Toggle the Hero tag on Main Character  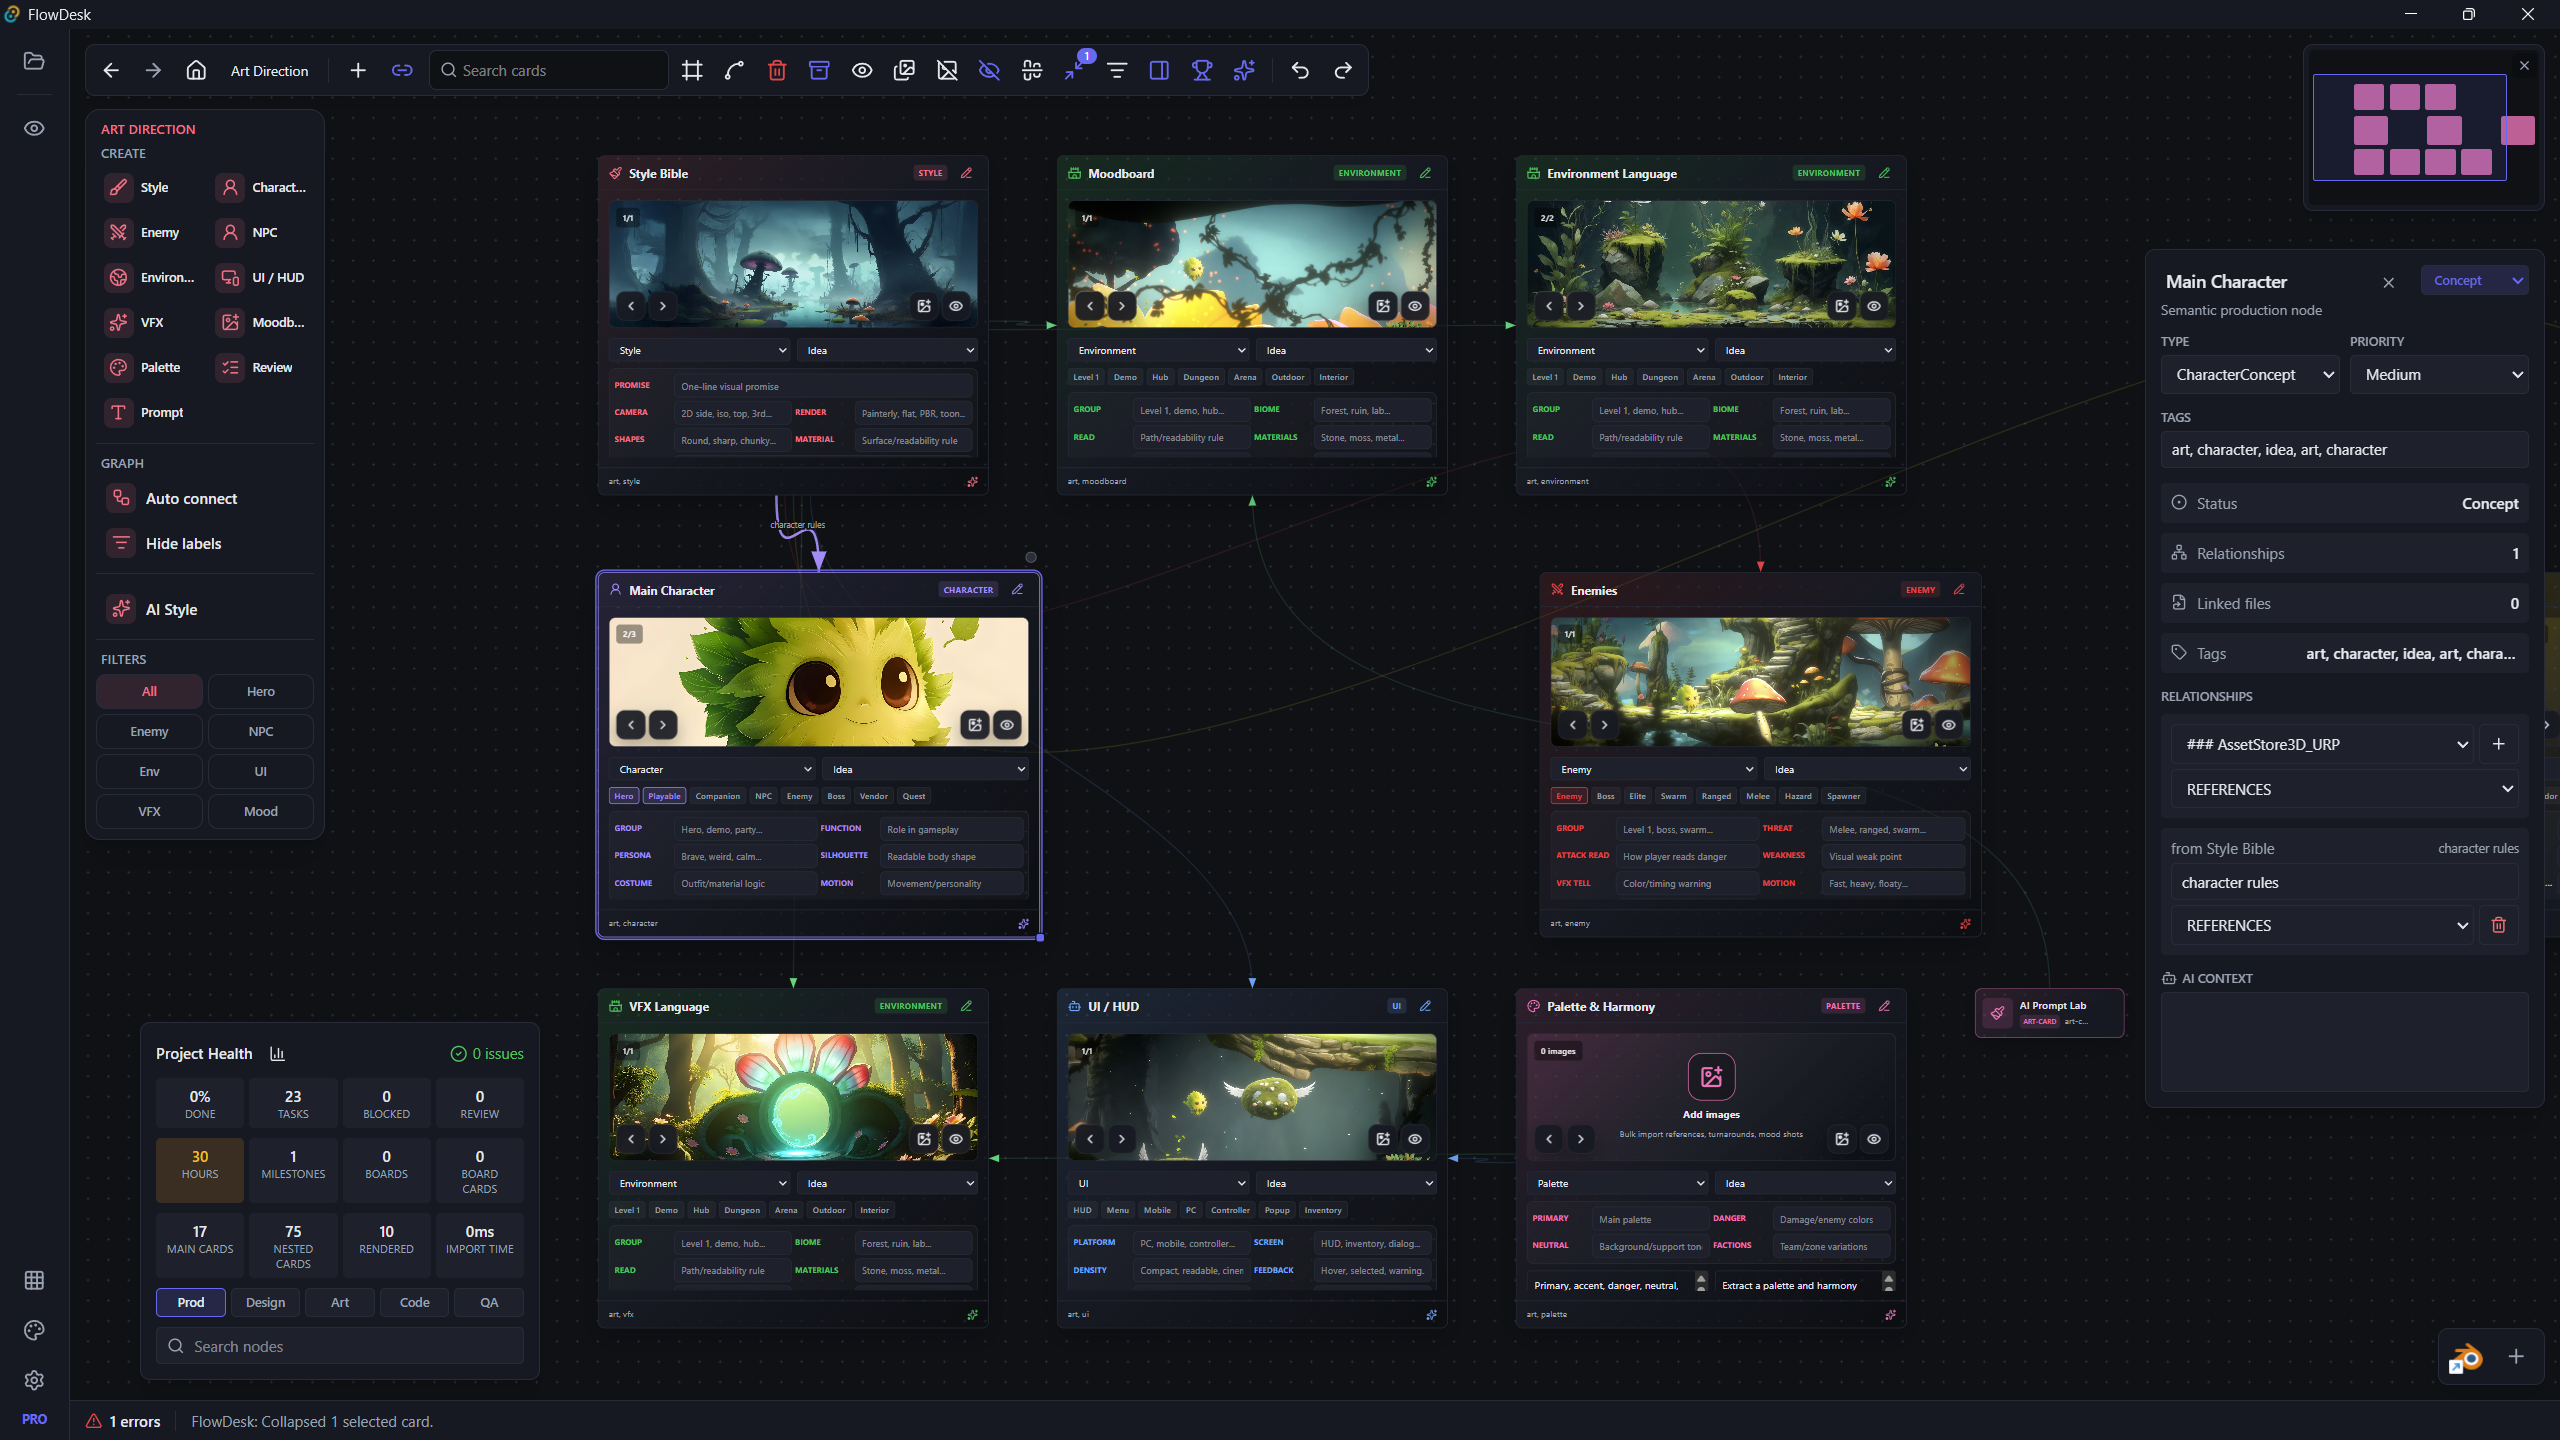coord(624,796)
